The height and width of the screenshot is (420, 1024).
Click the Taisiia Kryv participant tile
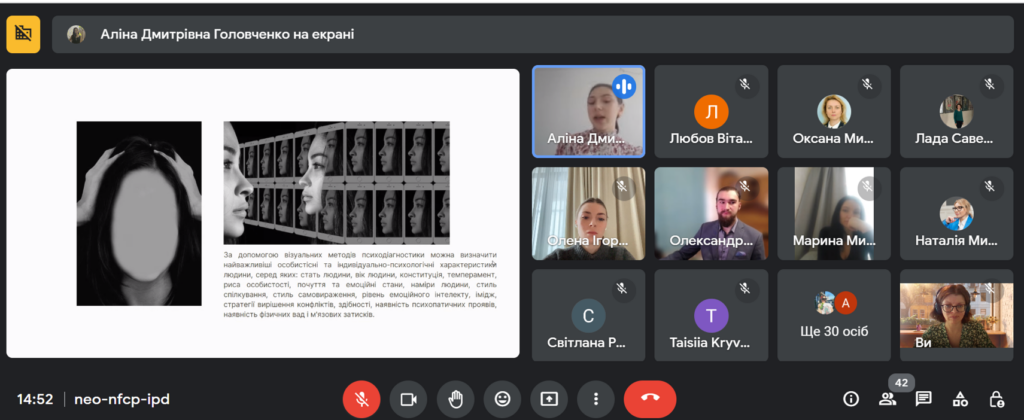pos(711,314)
